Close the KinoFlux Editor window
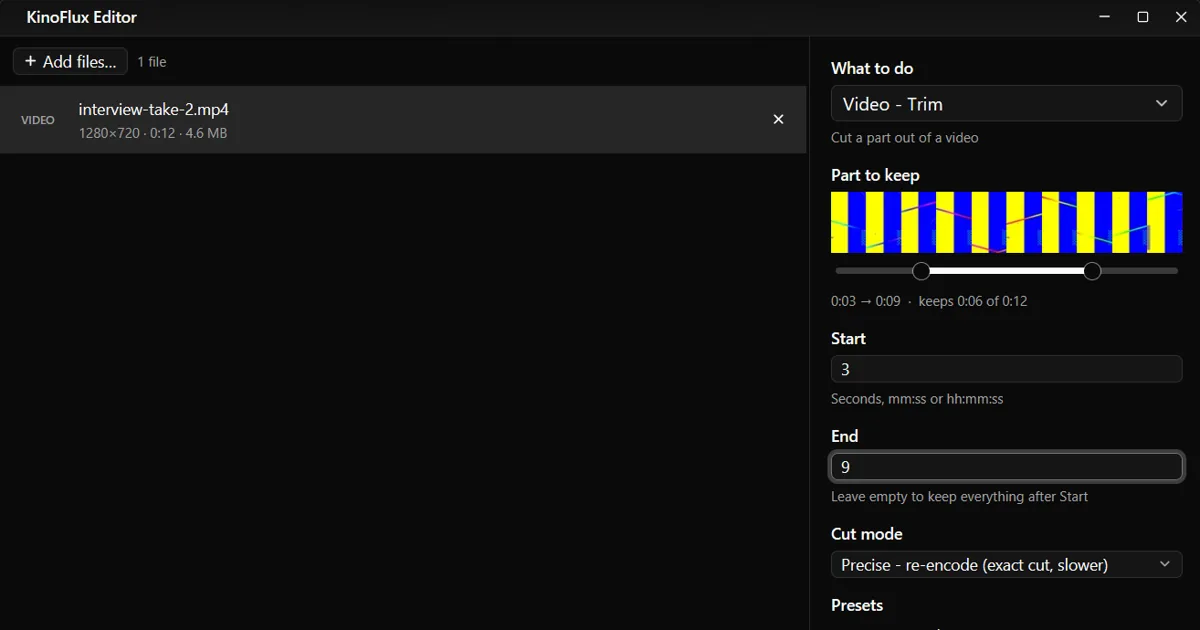The image size is (1200, 630). pos(1181,17)
